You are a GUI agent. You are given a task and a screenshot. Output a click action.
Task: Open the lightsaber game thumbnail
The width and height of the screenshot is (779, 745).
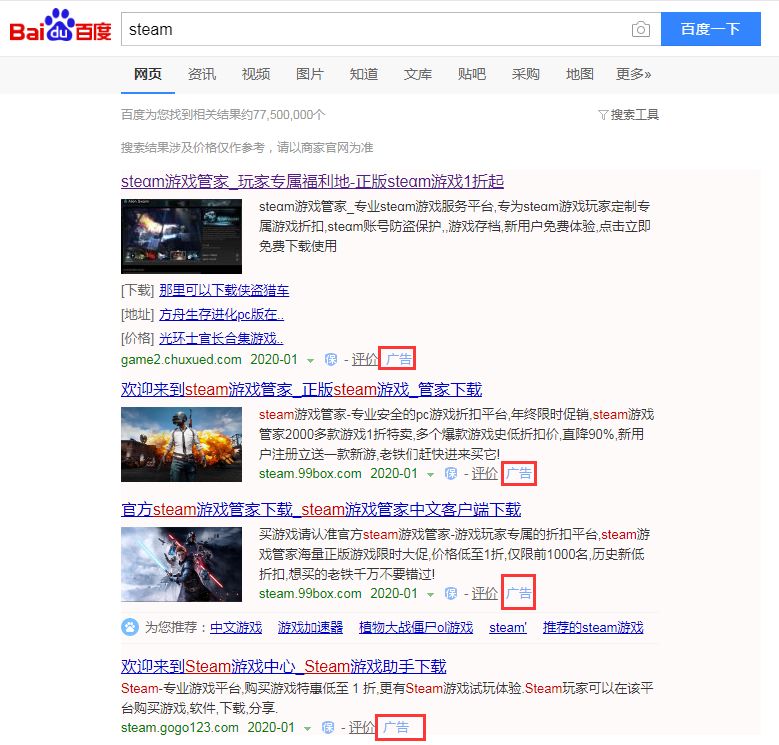click(181, 564)
